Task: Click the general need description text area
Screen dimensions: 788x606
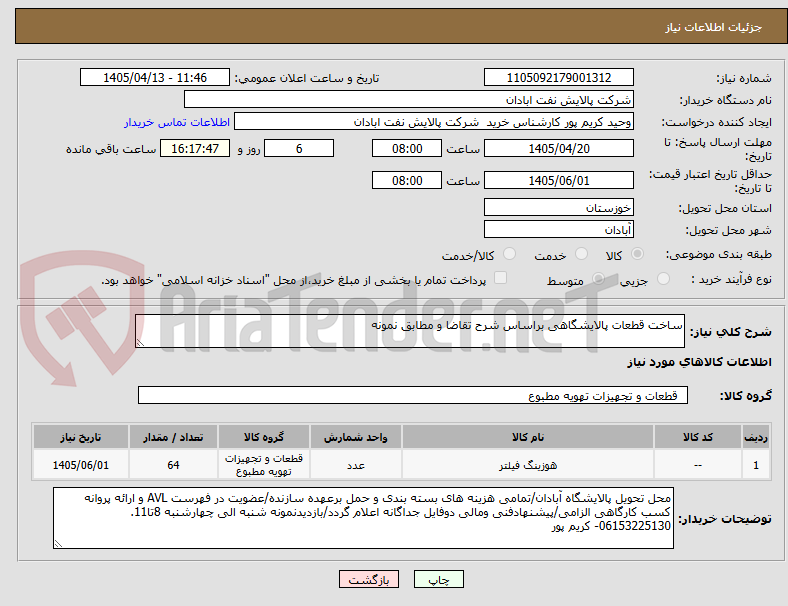Action: [x=410, y=331]
